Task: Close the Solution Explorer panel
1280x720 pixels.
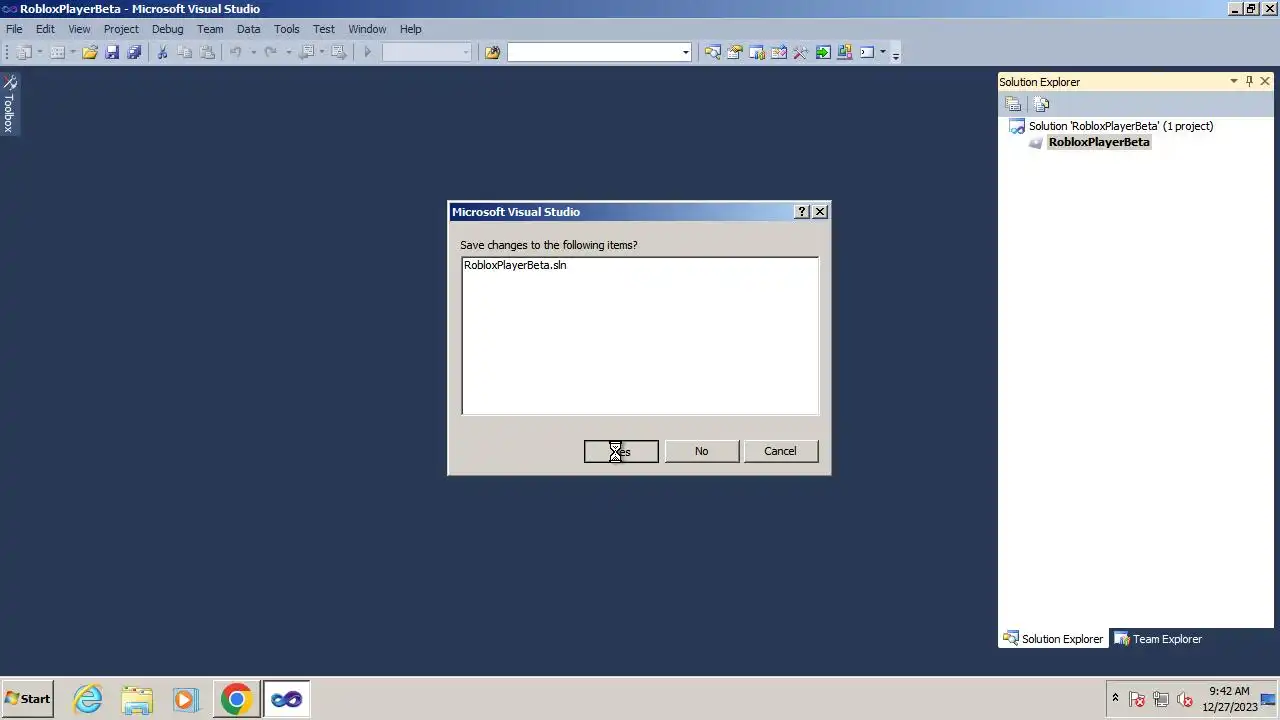Action: 1265,81
